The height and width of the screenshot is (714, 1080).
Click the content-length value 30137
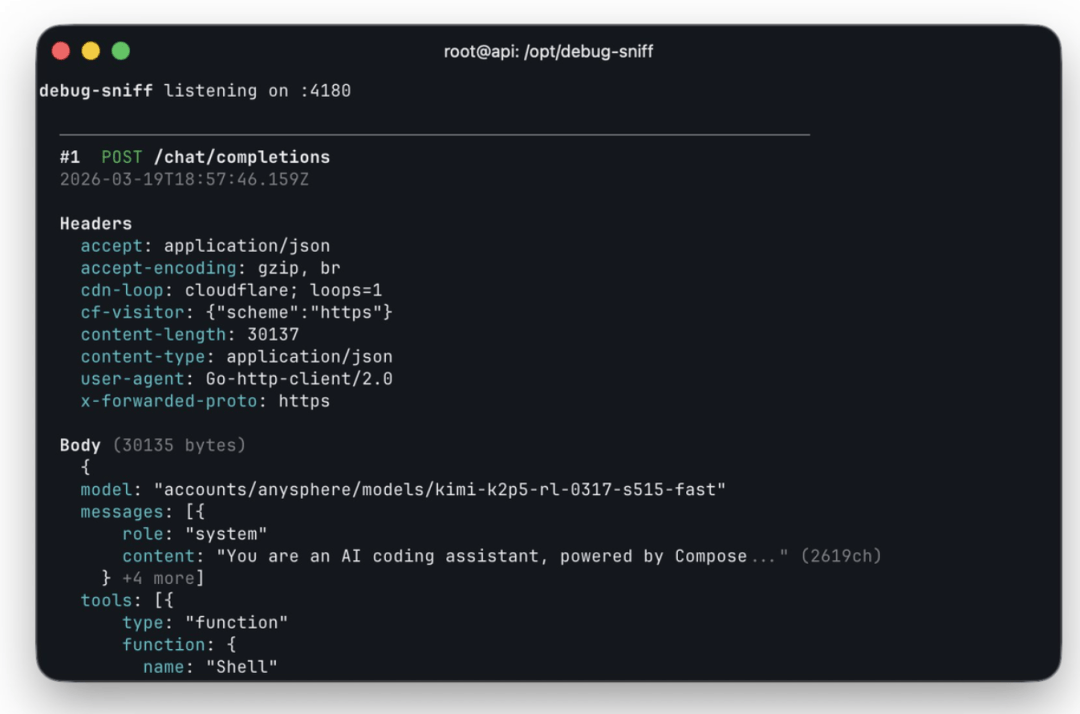273,335
